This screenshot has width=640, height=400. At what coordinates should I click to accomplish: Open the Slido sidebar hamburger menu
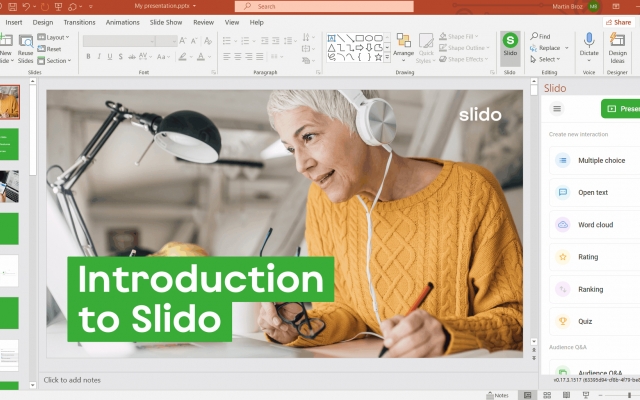pos(557,109)
